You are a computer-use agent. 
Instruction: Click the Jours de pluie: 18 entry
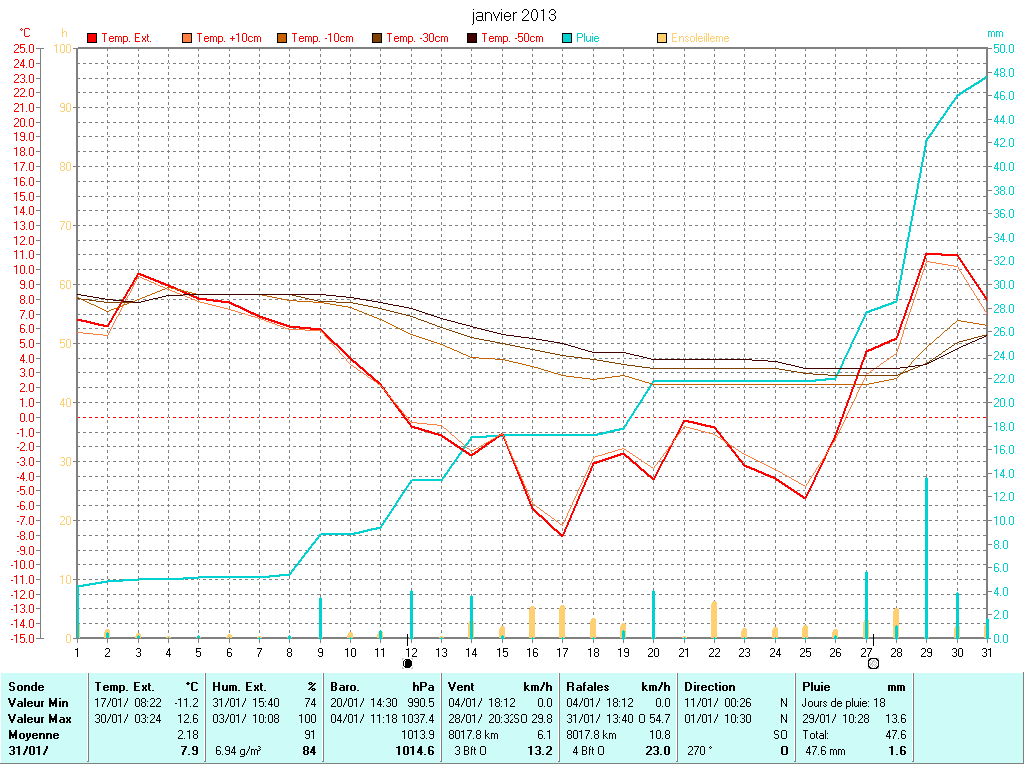point(840,703)
